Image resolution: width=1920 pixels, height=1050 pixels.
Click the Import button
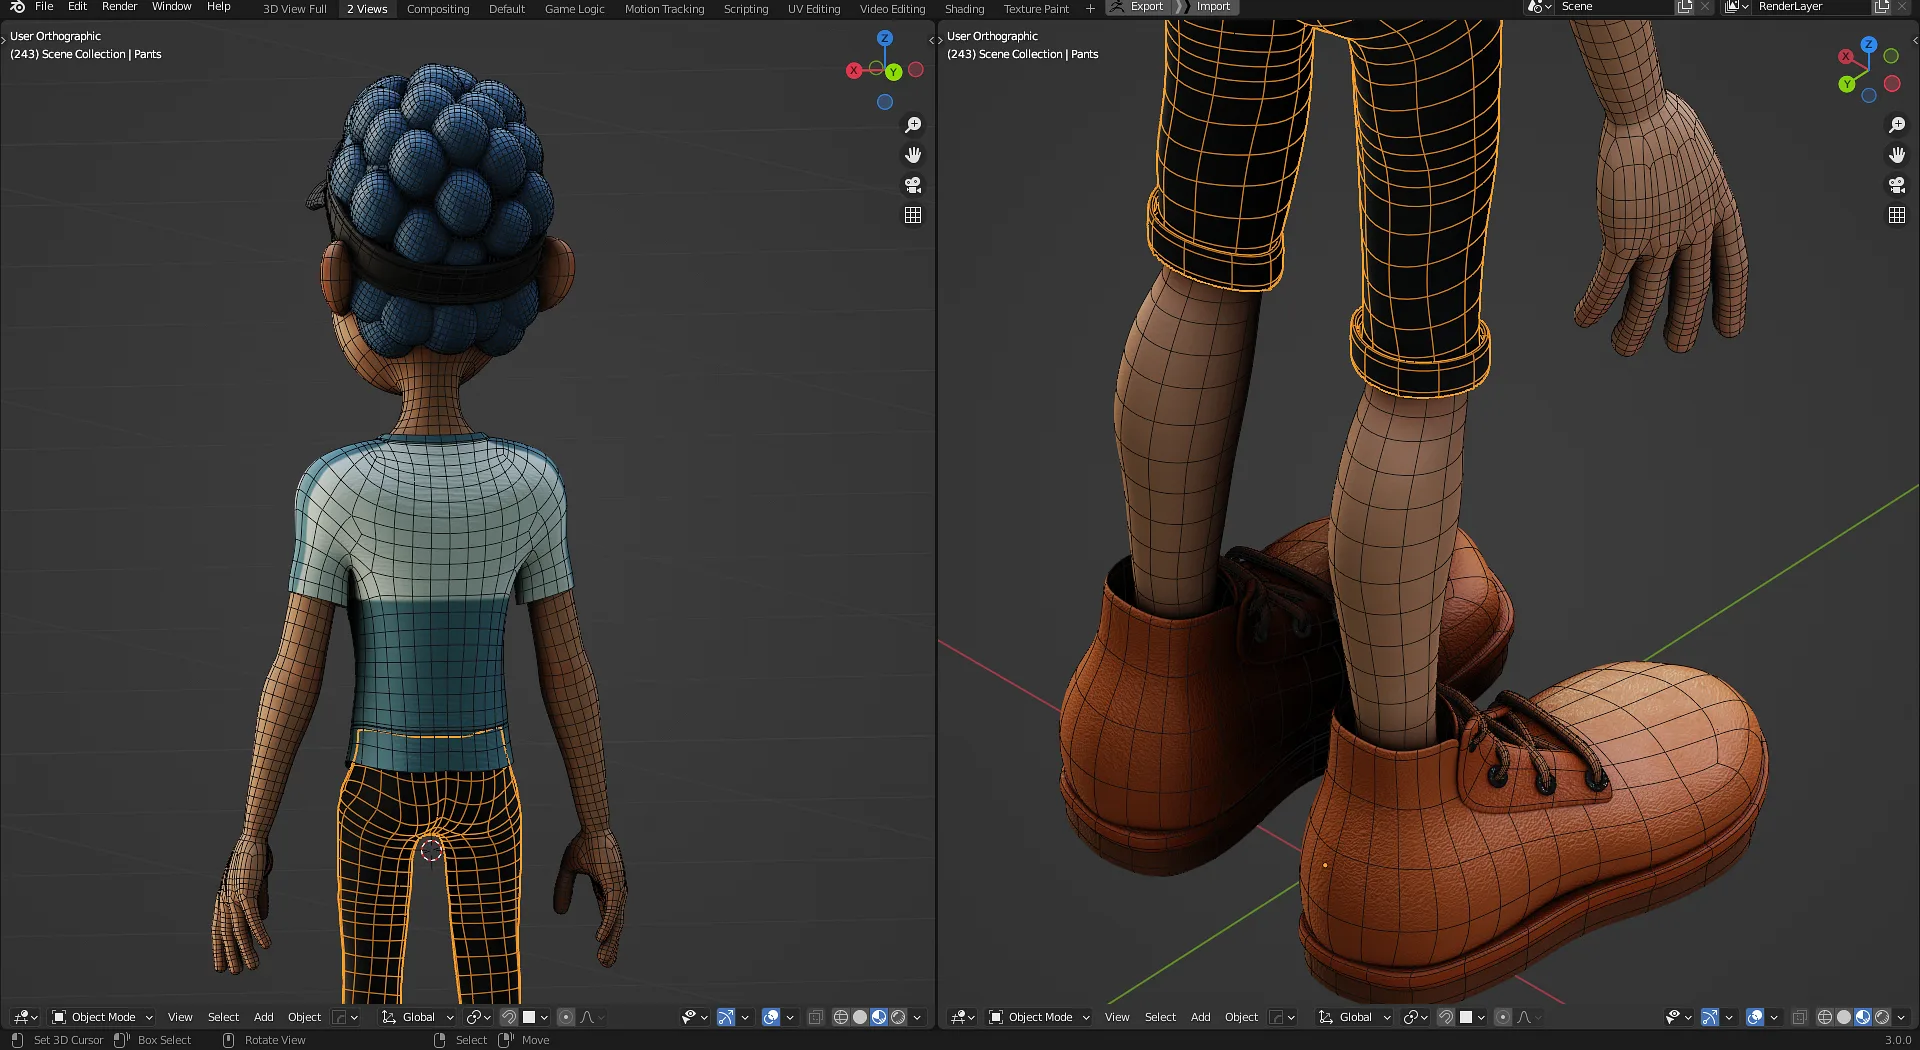coord(1211,6)
